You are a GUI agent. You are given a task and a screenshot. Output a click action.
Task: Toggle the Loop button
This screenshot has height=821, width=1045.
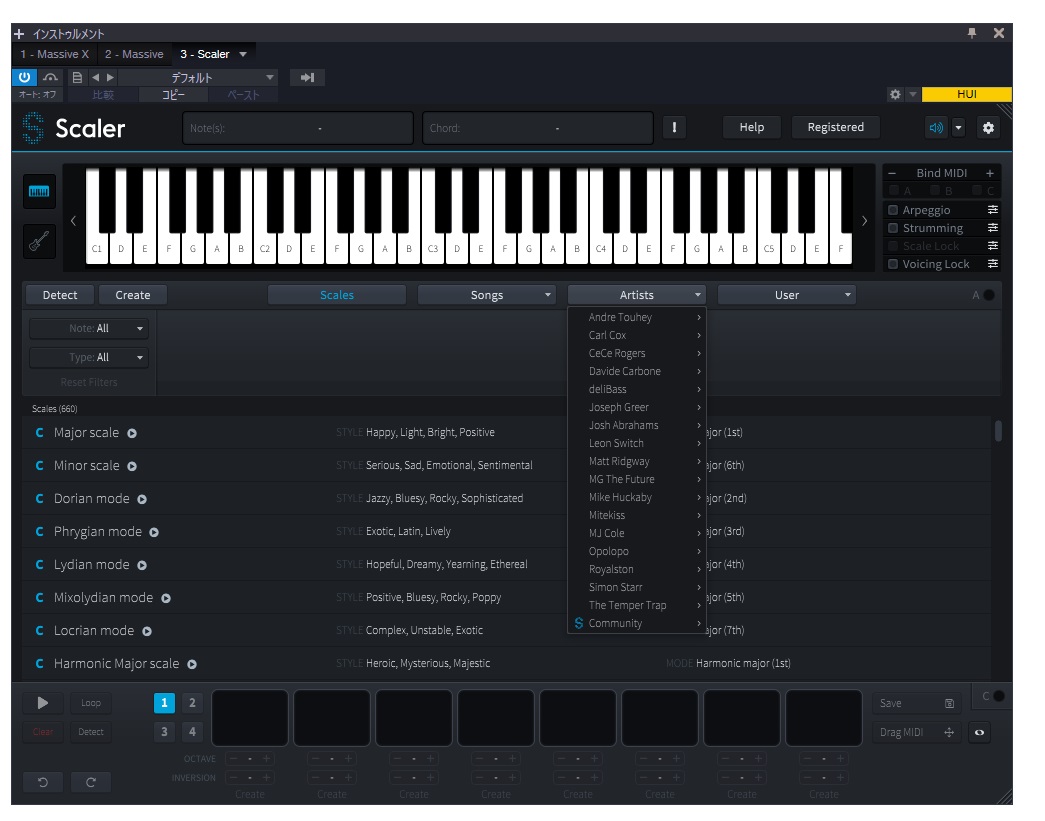[91, 703]
